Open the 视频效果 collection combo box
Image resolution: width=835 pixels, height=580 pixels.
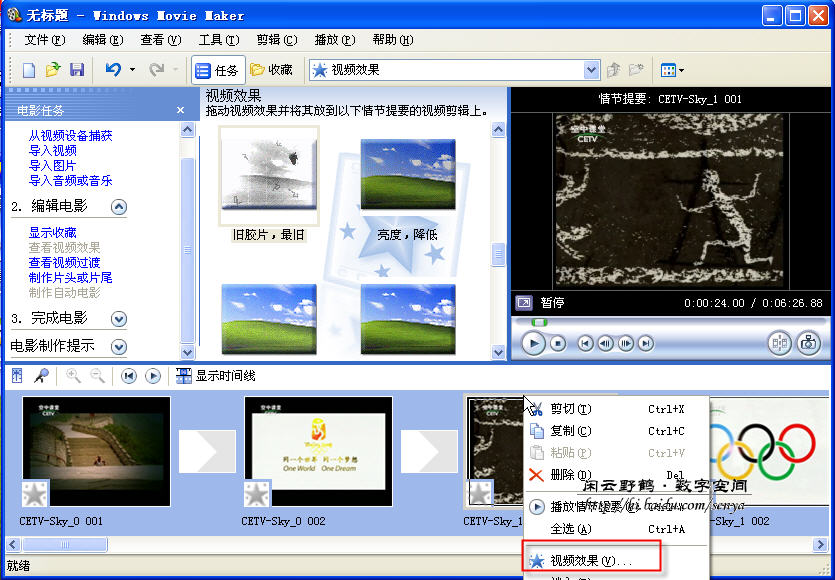tap(454, 70)
